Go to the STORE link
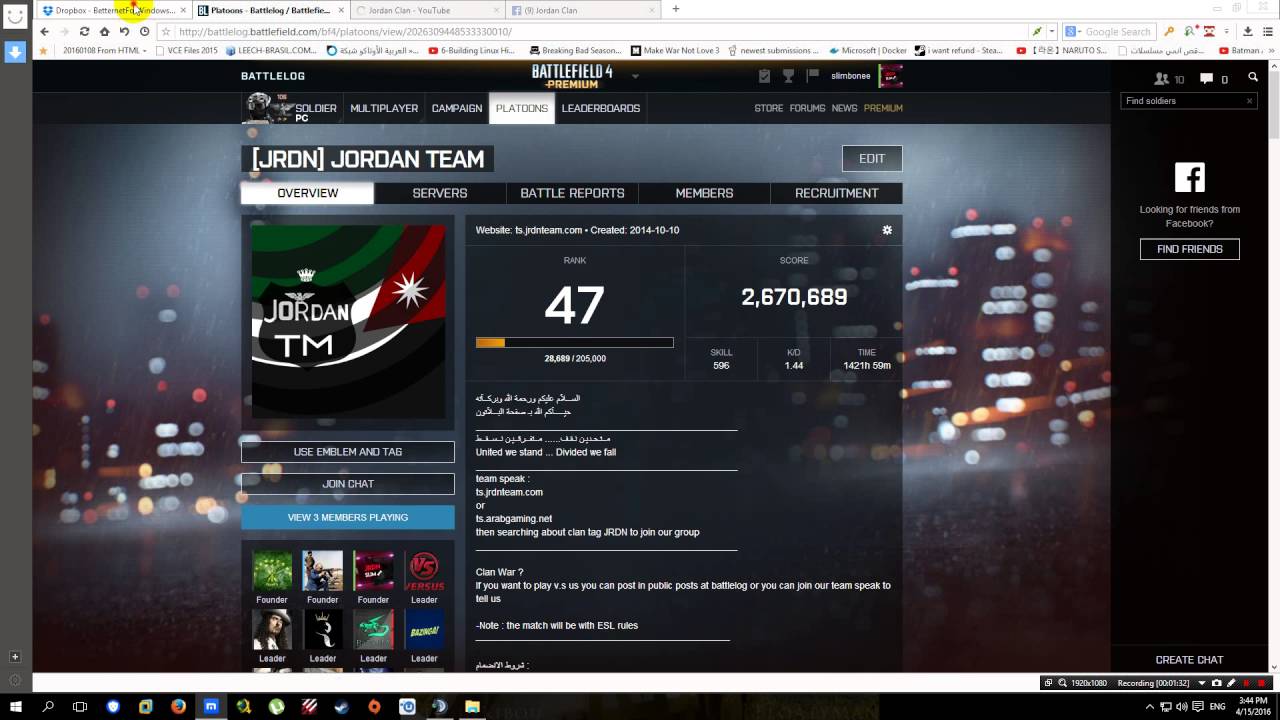 tap(769, 108)
